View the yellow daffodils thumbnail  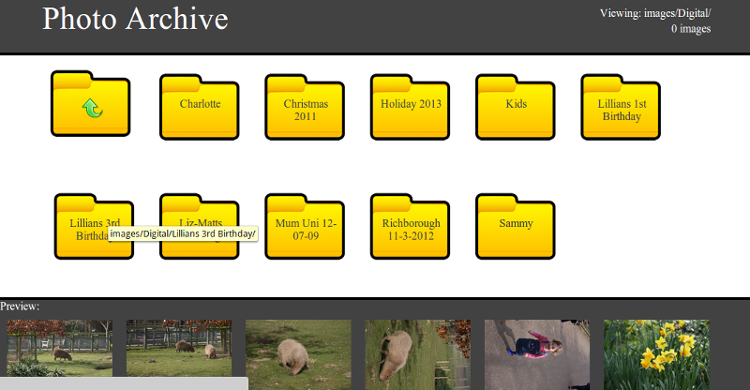(x=657, y=355)
